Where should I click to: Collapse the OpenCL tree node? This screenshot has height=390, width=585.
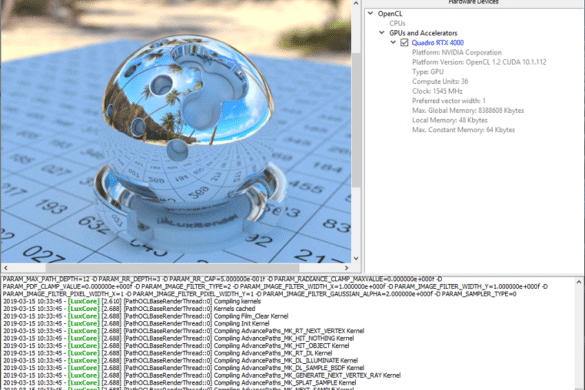(370, 13)
